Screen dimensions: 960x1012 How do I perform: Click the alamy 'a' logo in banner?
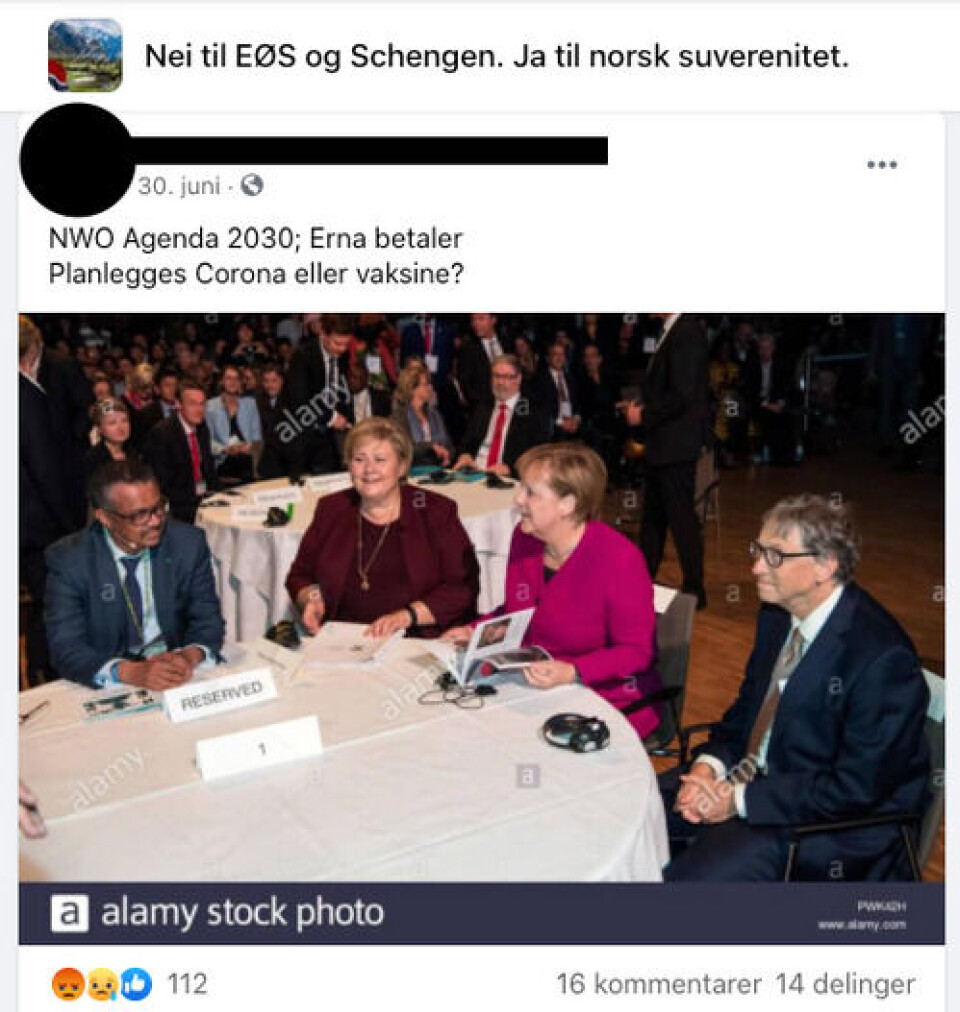click(69, 913)
